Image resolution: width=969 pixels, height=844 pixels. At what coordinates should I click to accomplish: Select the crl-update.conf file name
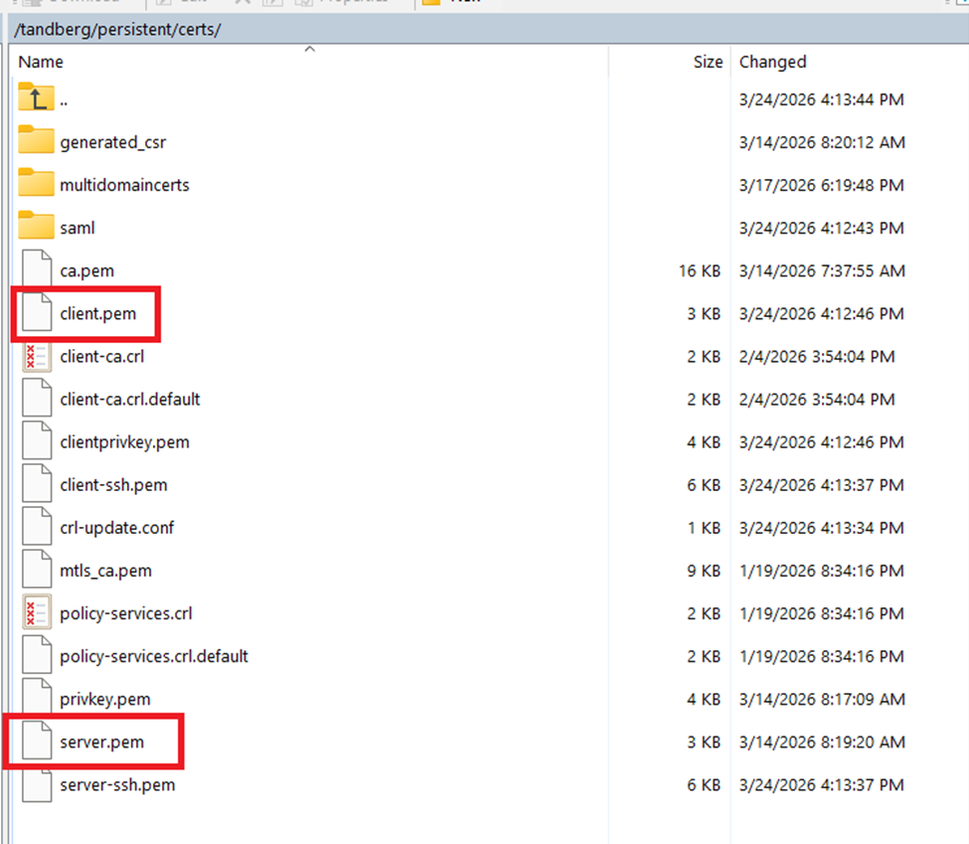coord(117,528)
